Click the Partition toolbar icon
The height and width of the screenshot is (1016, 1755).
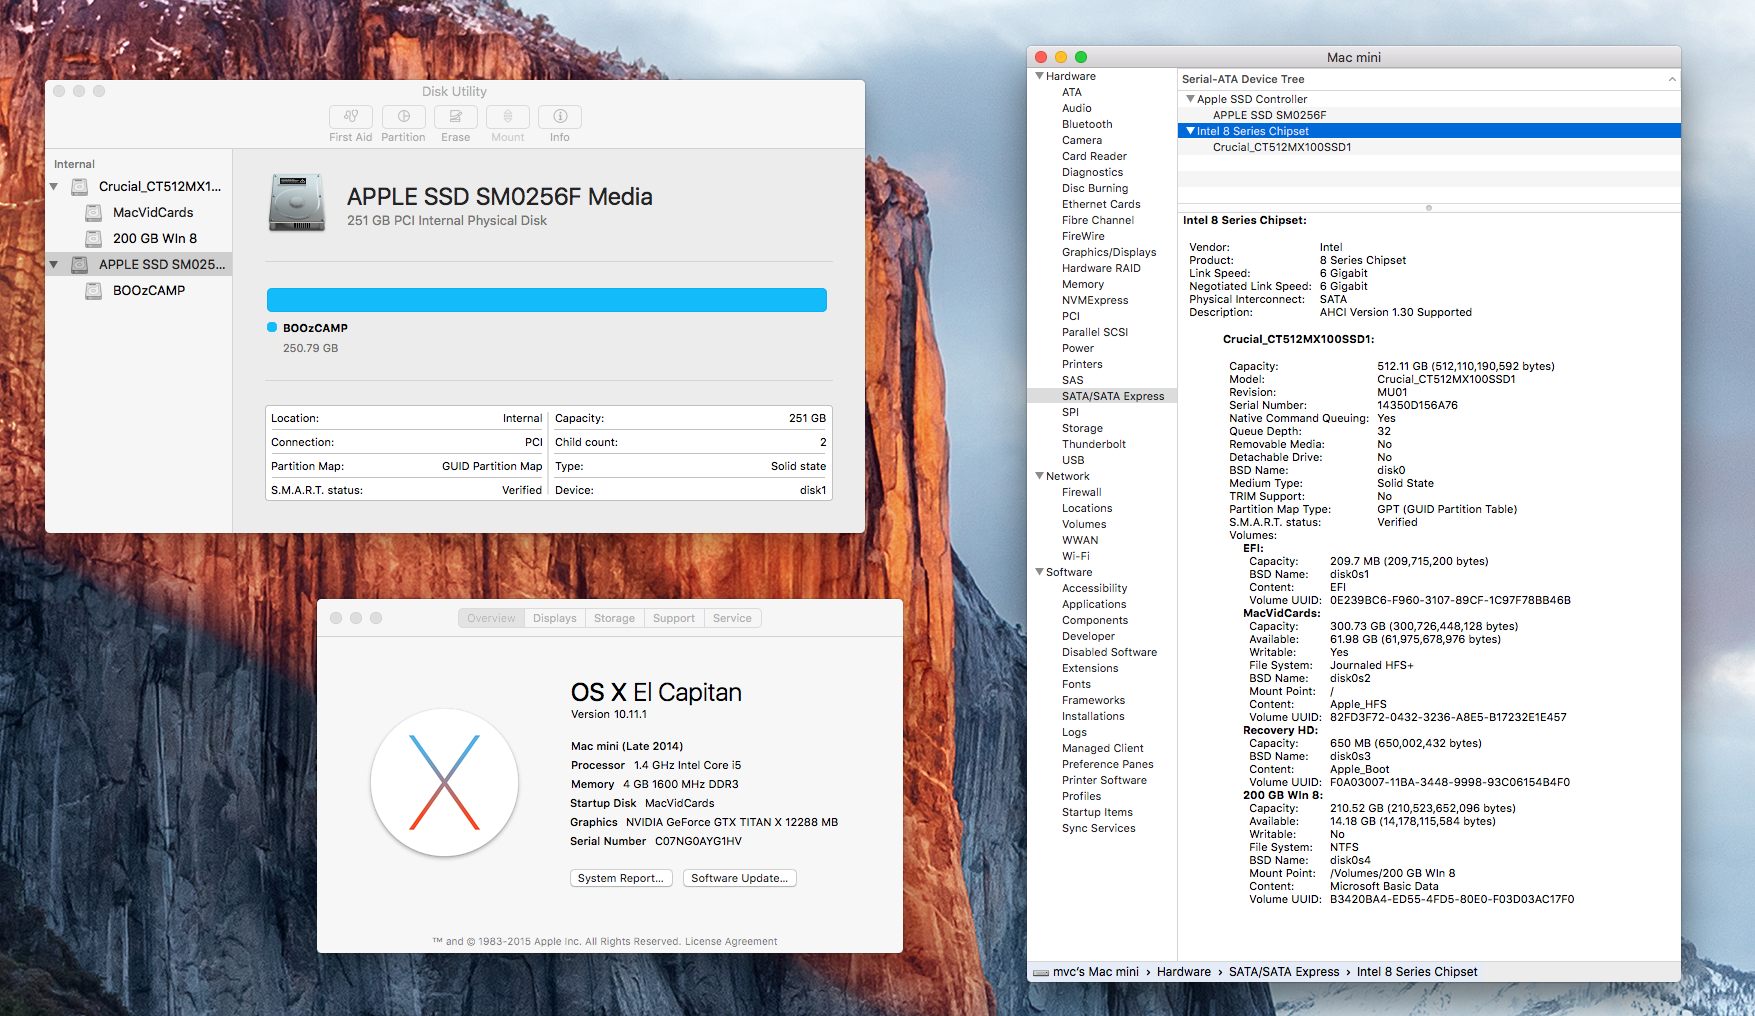(403, 117)
